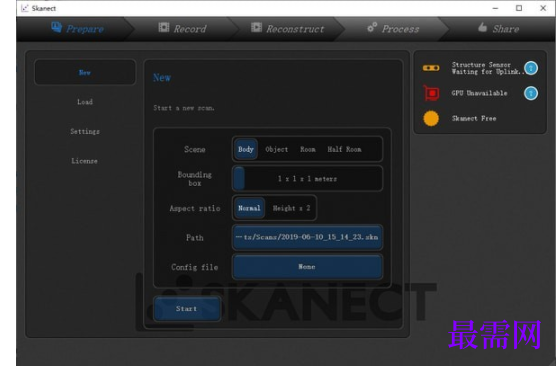Click the Skanect Free license text

tap(474, 119)
